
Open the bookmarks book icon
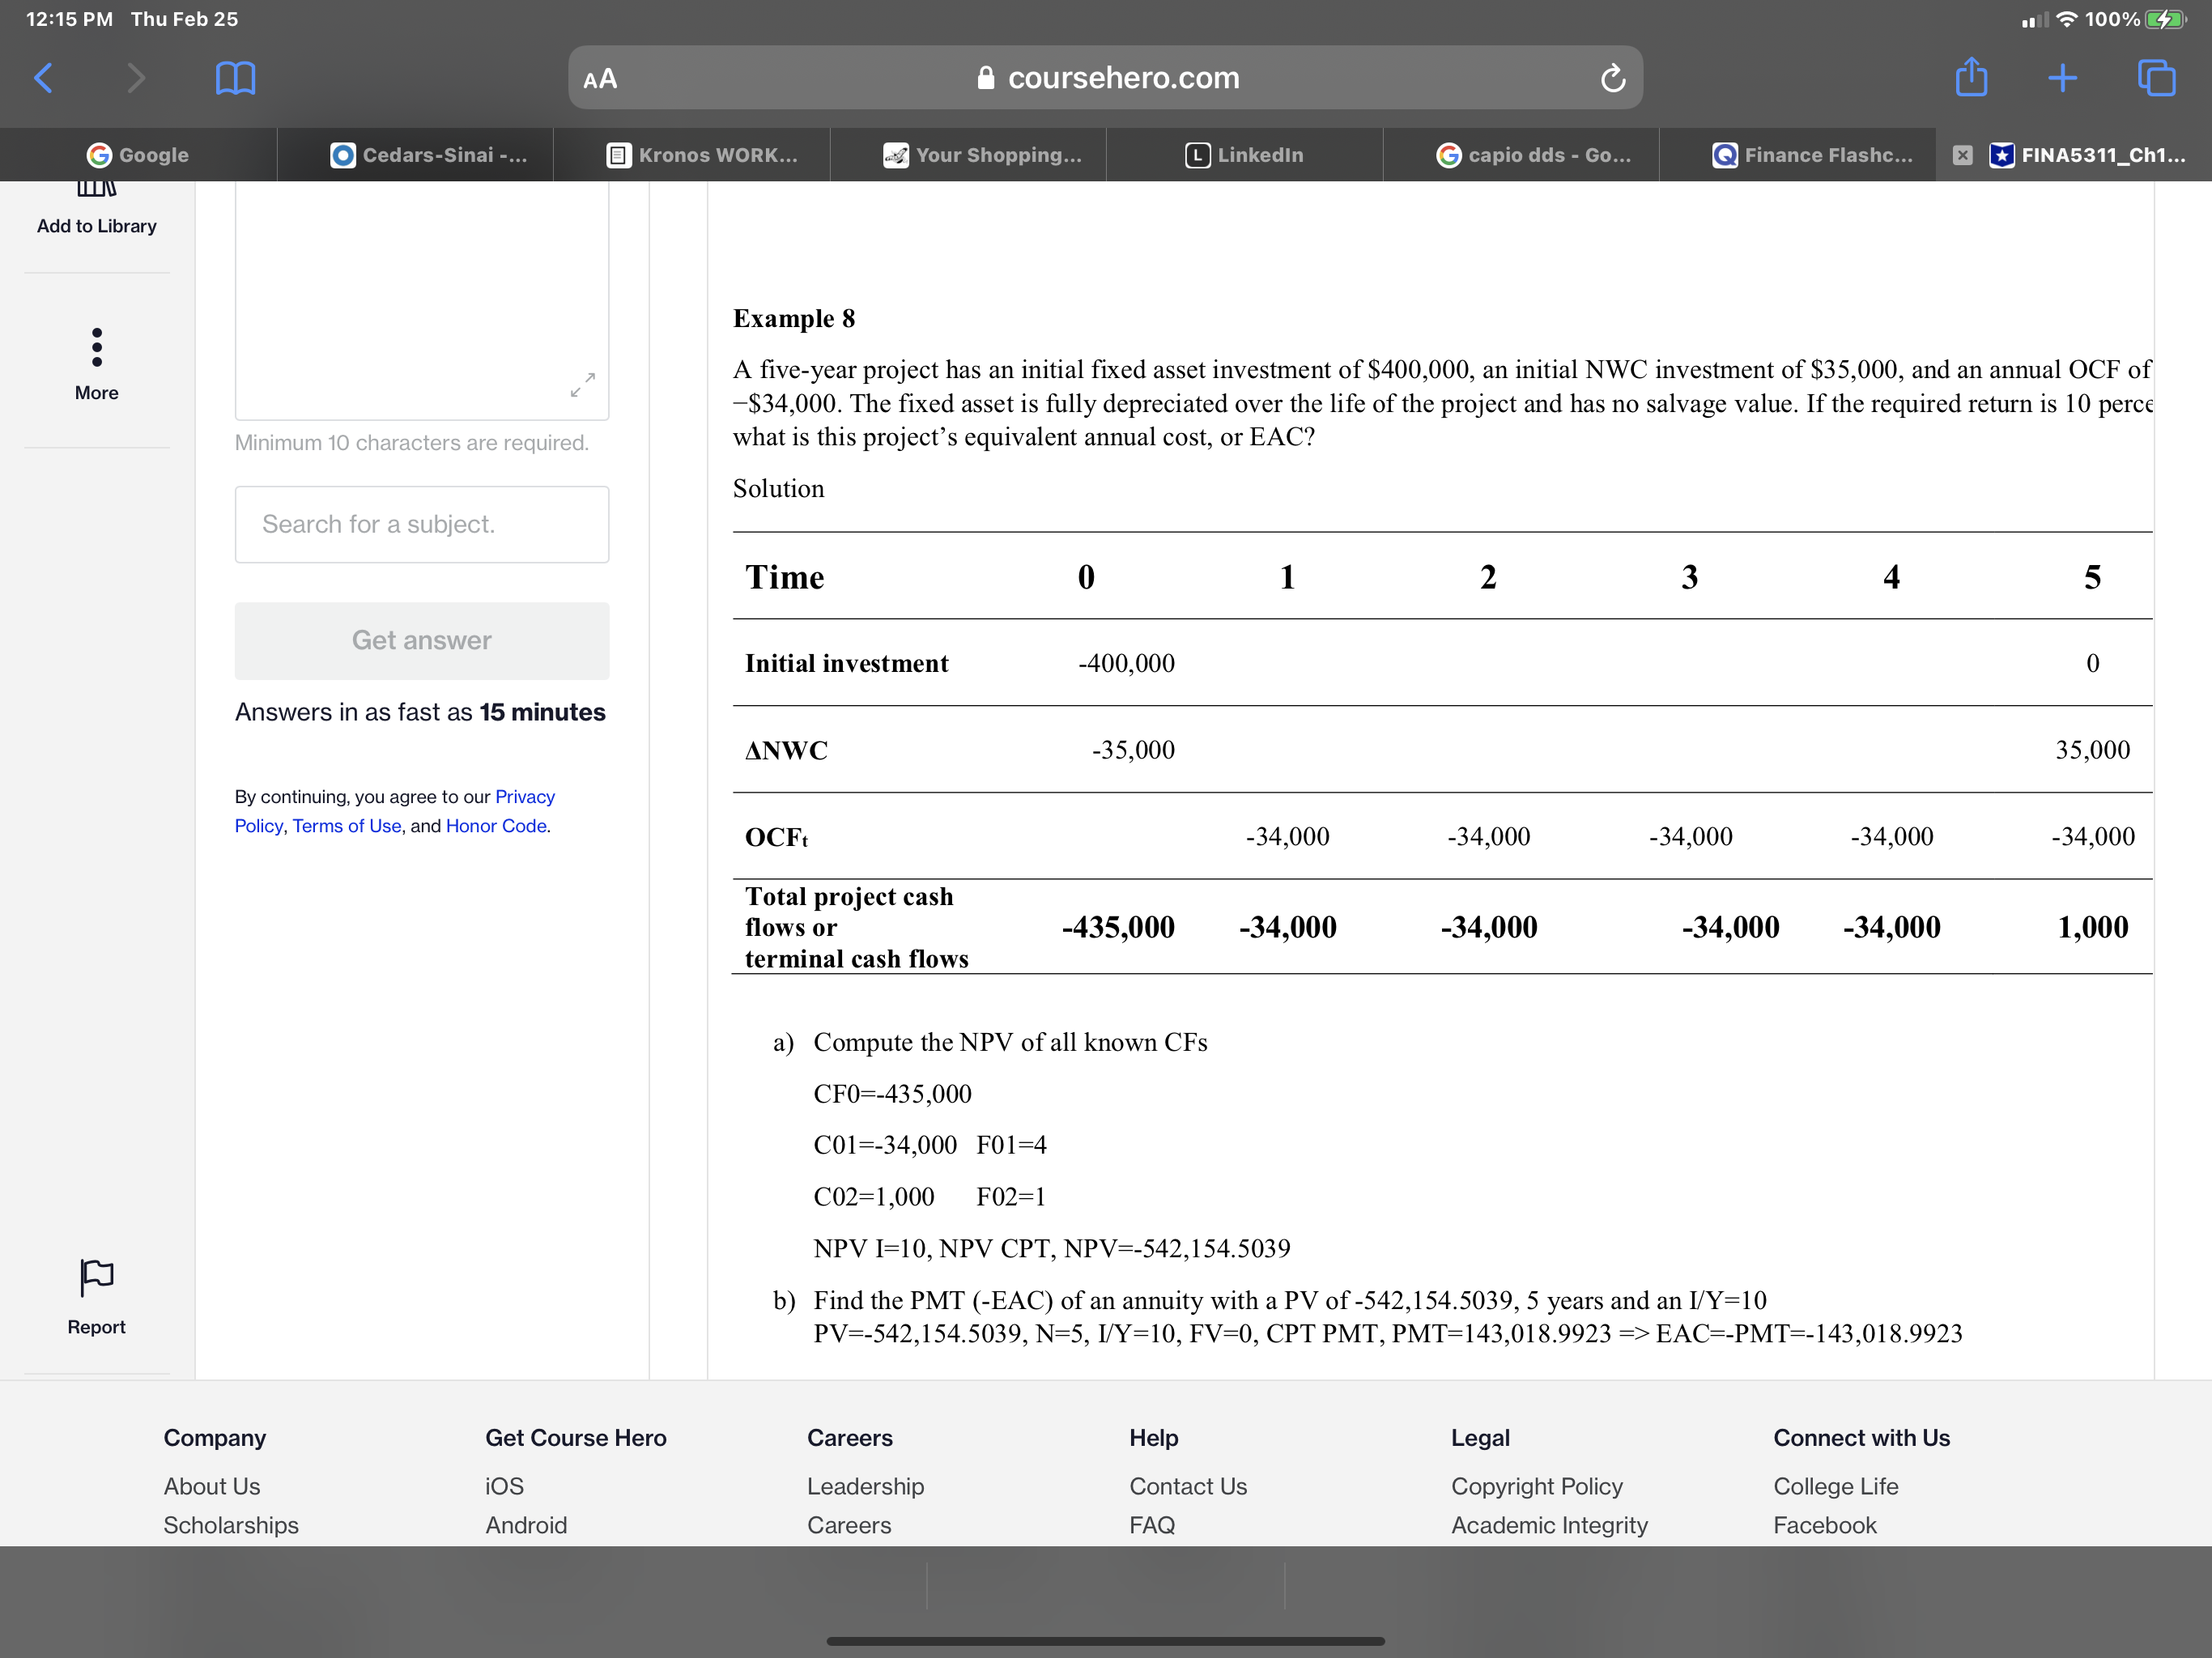point(235,78)
